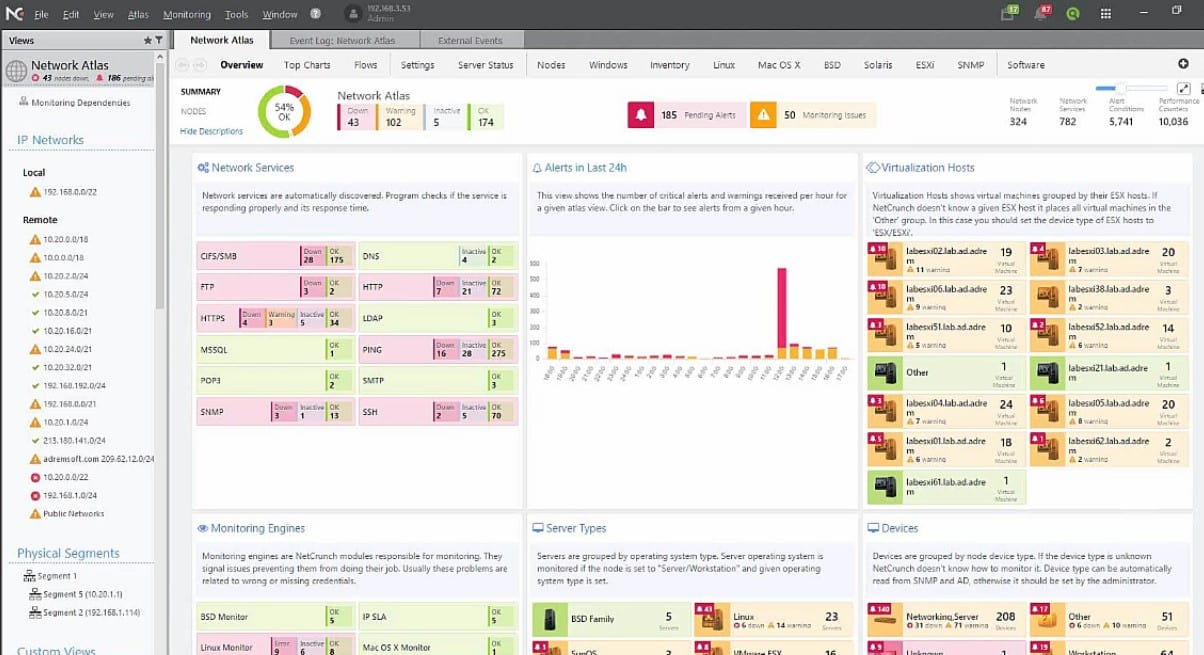1204x655 pixels.
Task: Open the Server Types panel title
Action: tap(576, 528)
